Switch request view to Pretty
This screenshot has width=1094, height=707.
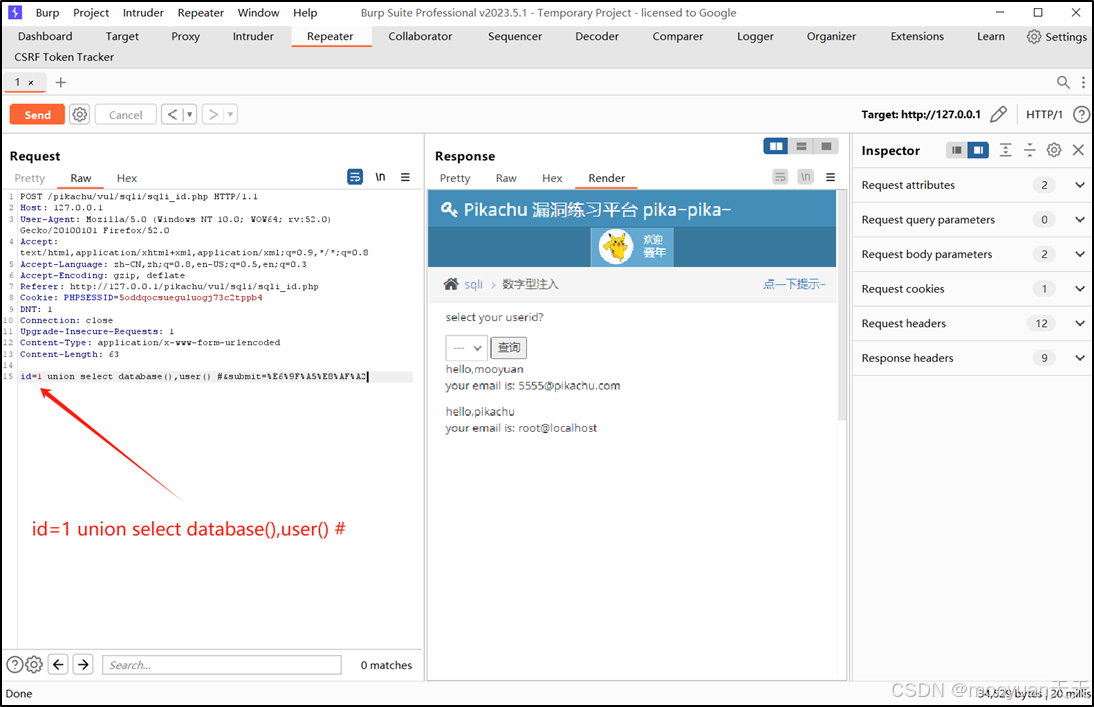tap(29, 178)
